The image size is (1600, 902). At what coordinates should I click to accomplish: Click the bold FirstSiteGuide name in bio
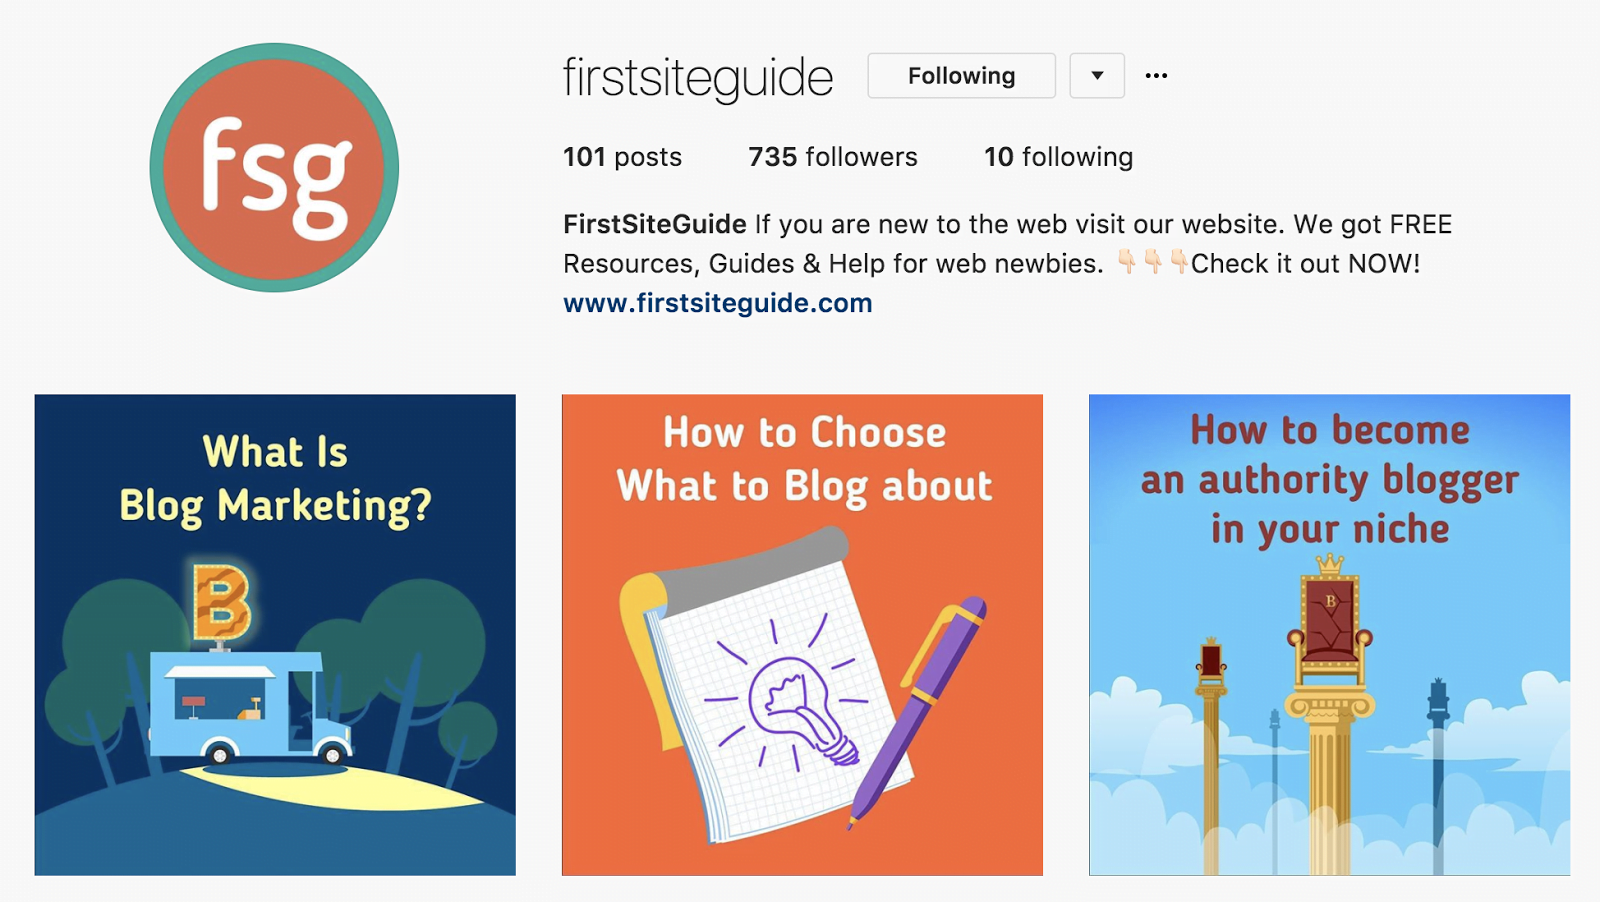coord(655,224)
